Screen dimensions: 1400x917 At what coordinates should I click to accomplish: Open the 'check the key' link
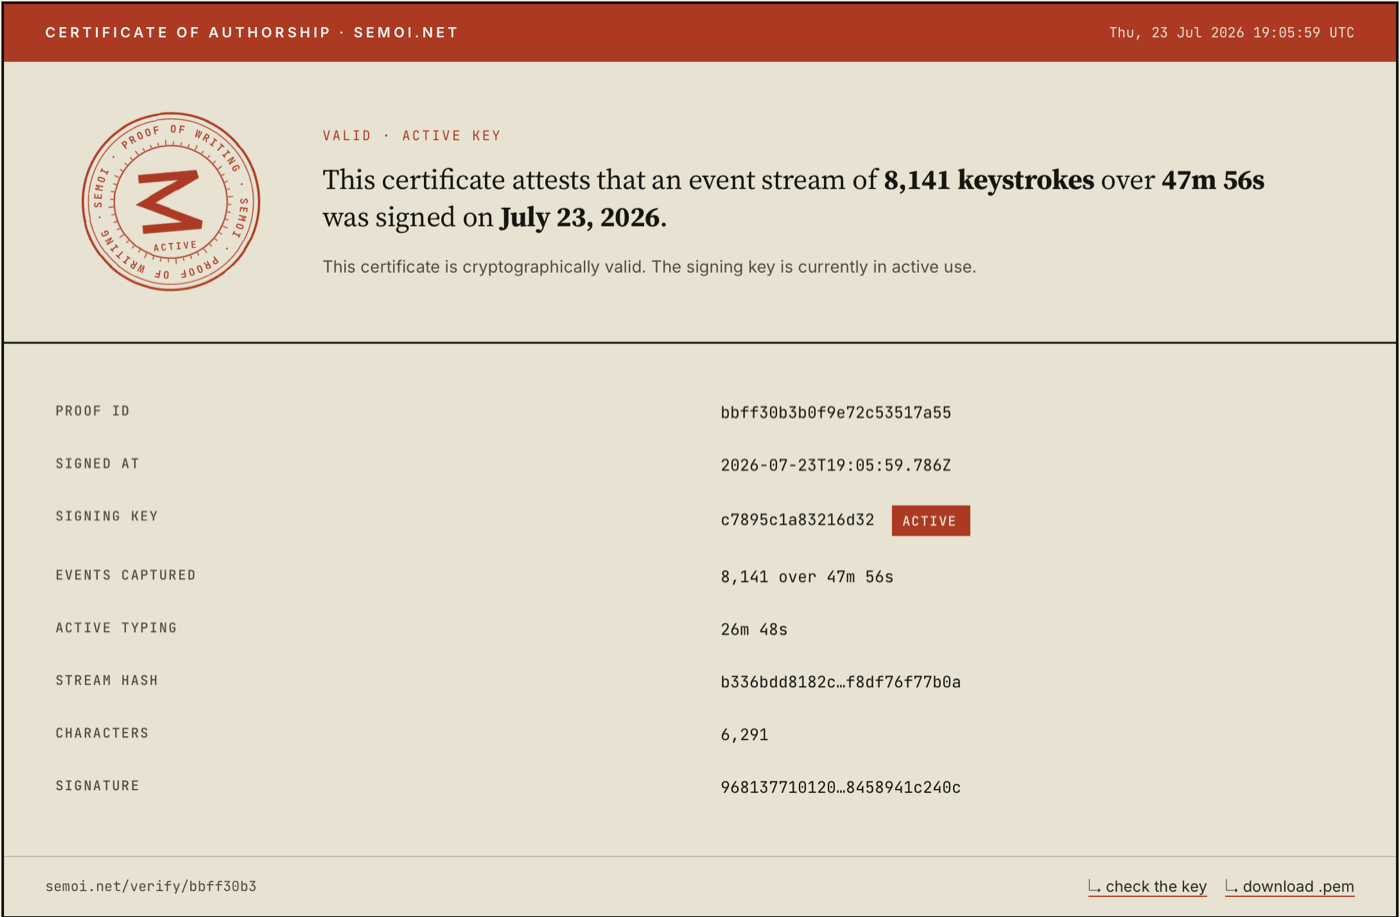(1147, 887)
